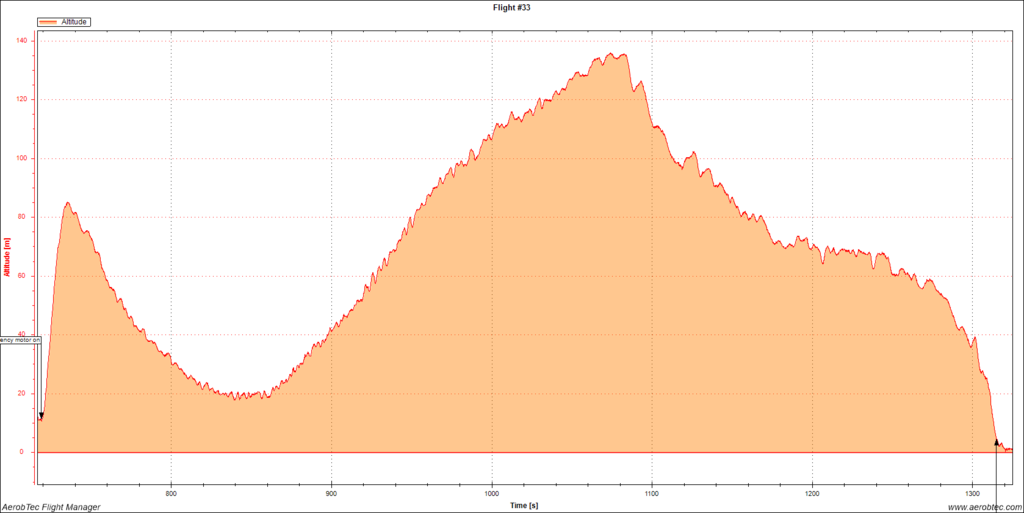Viewport: 1024px width, 513px height.
Task: Click the downward arrowhead marker at flight start
Action: point(41,416)
